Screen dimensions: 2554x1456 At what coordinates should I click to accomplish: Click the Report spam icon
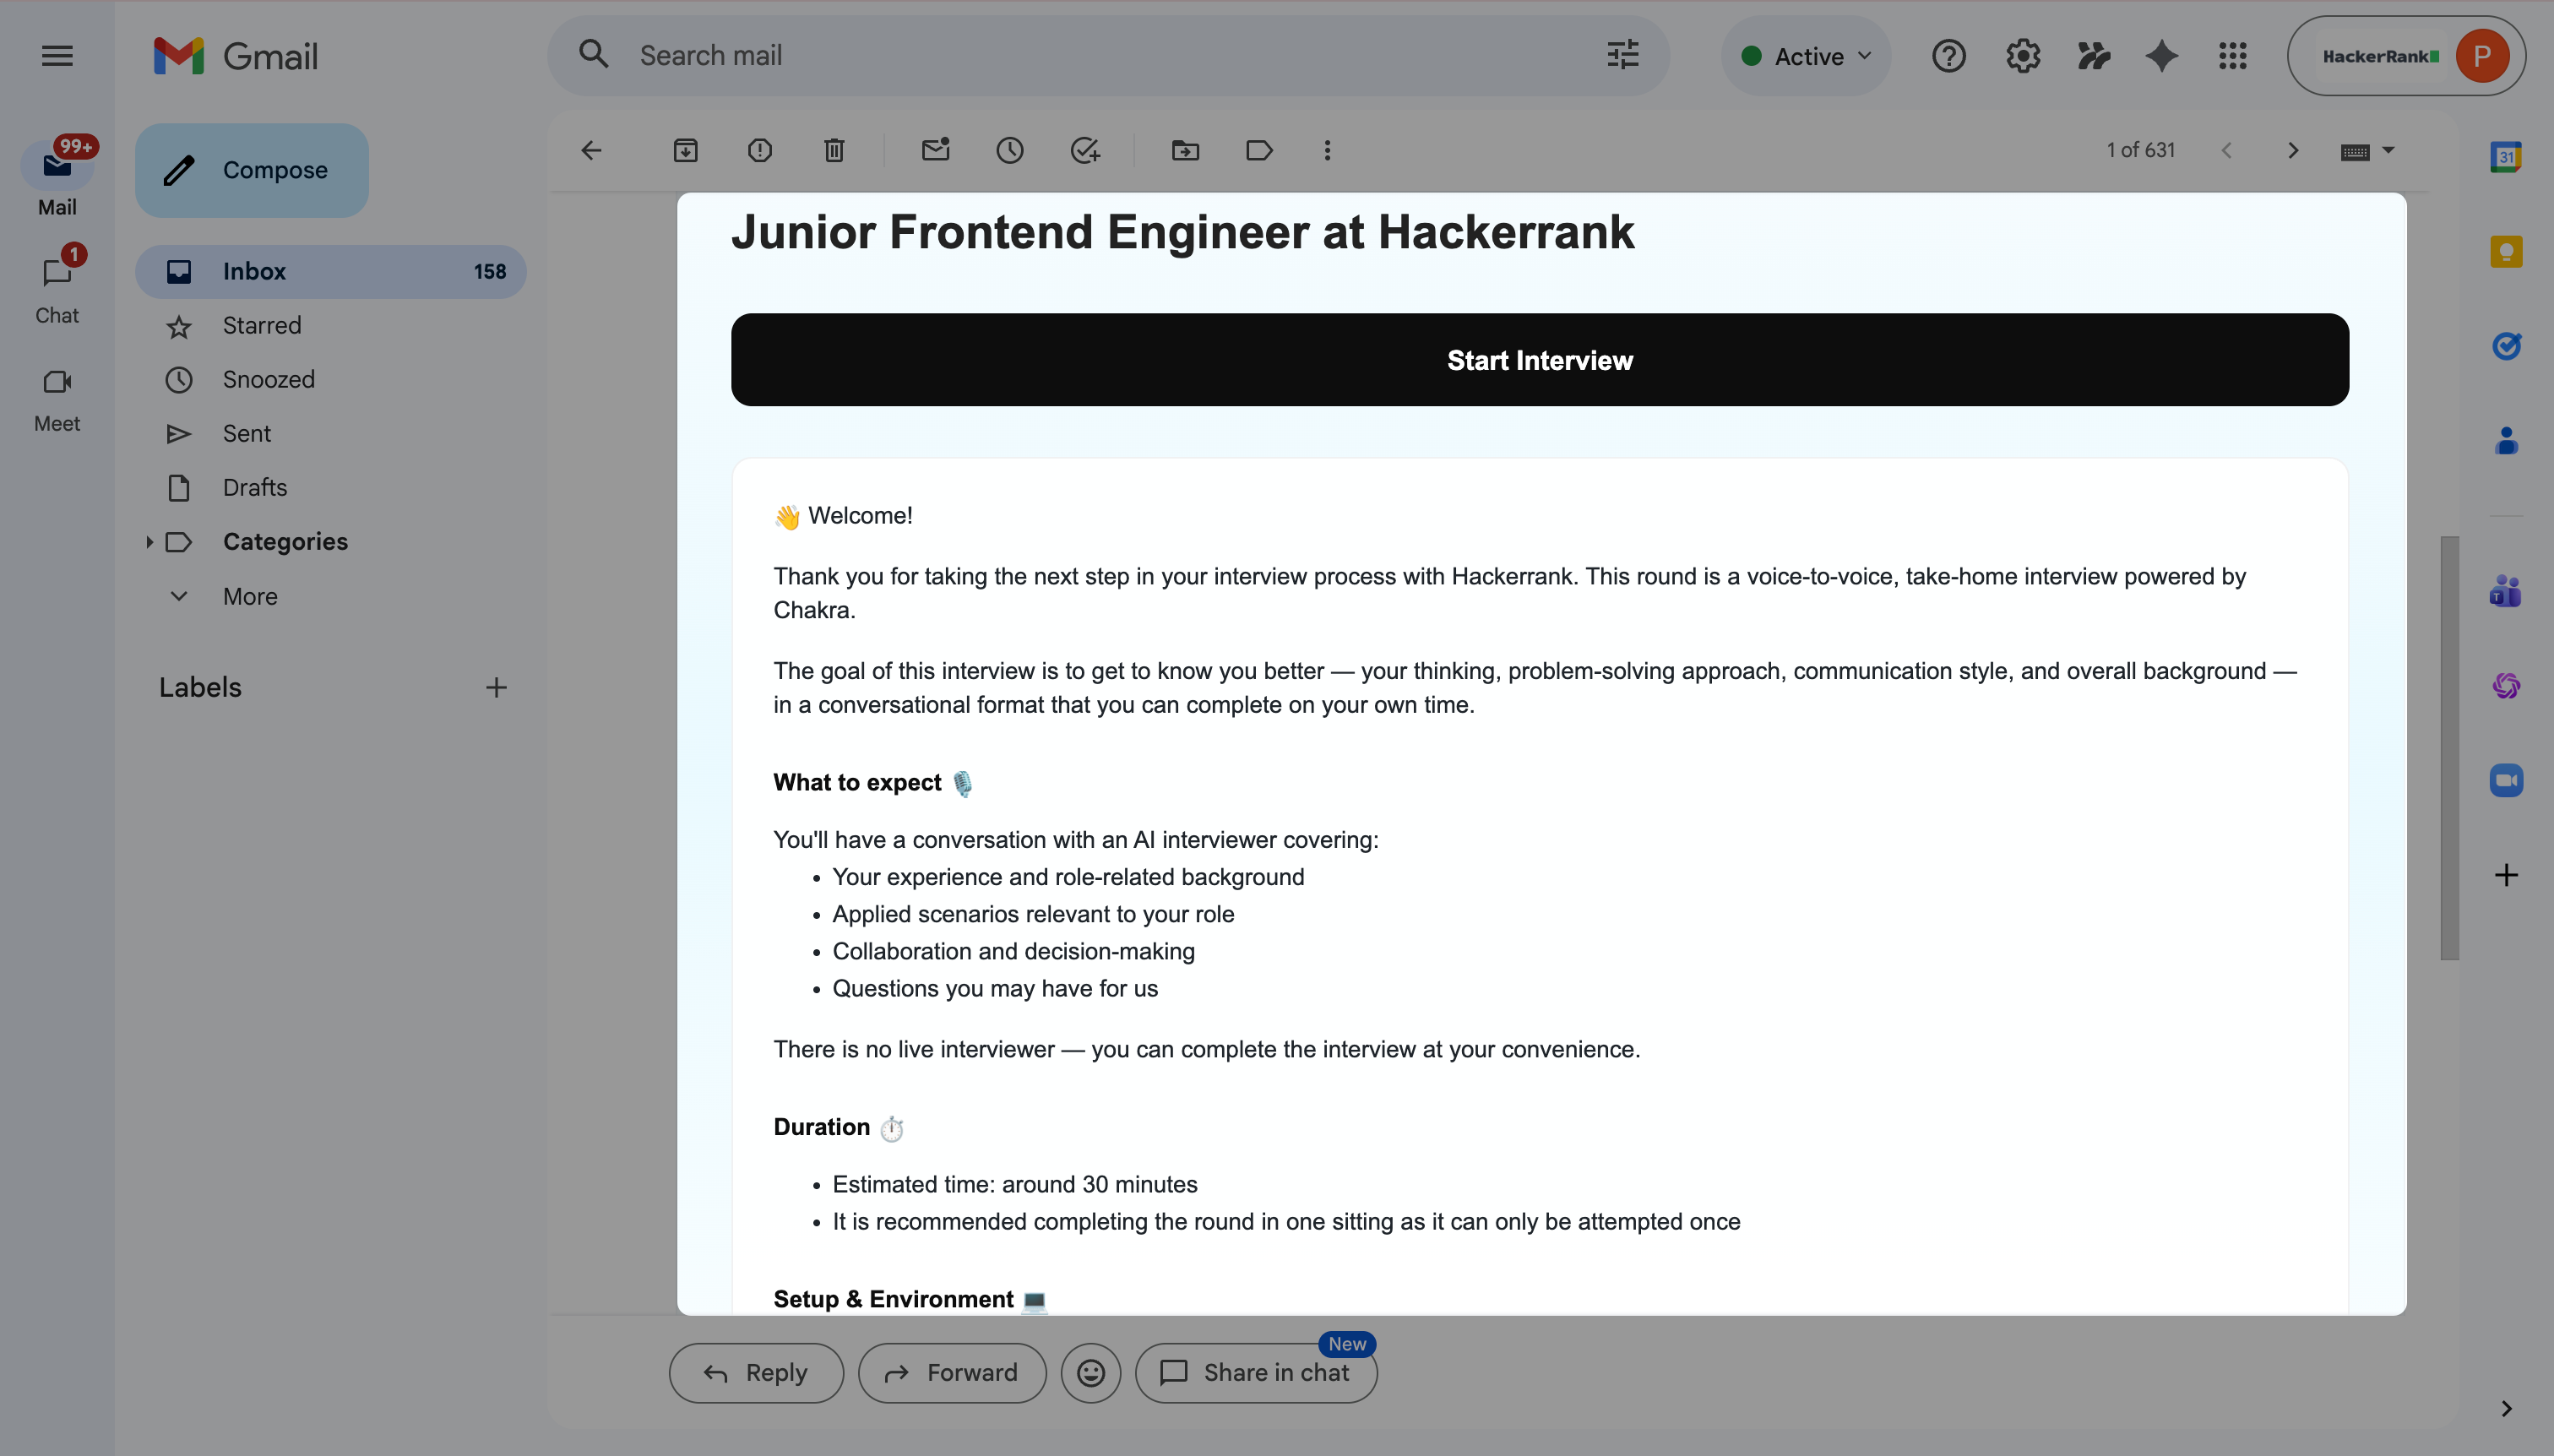760,151
